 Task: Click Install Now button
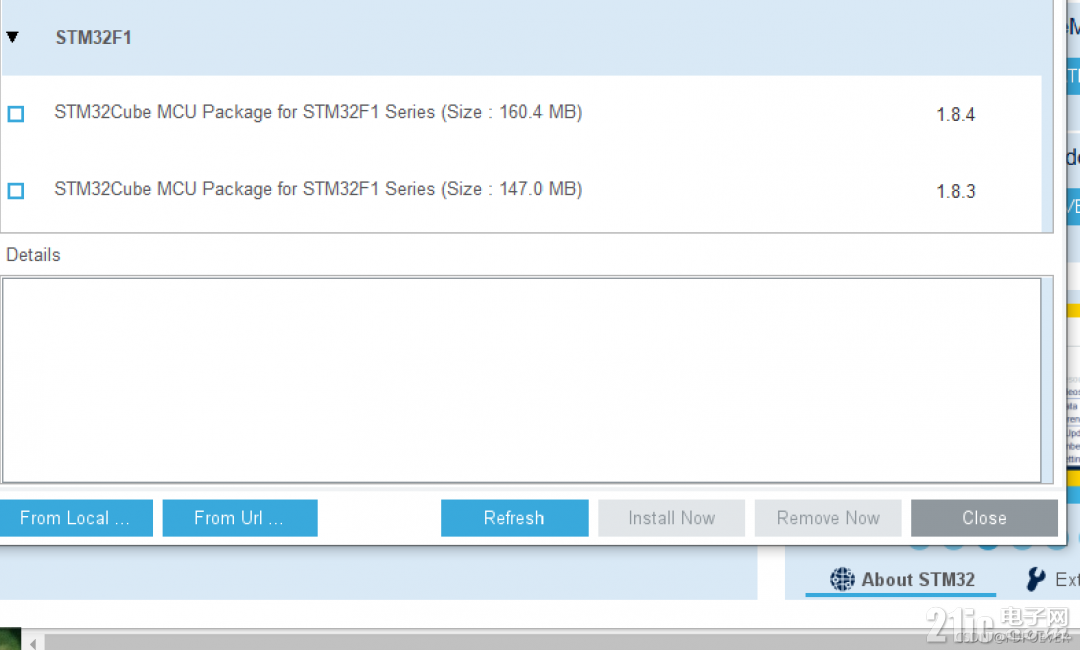(672, 518)
